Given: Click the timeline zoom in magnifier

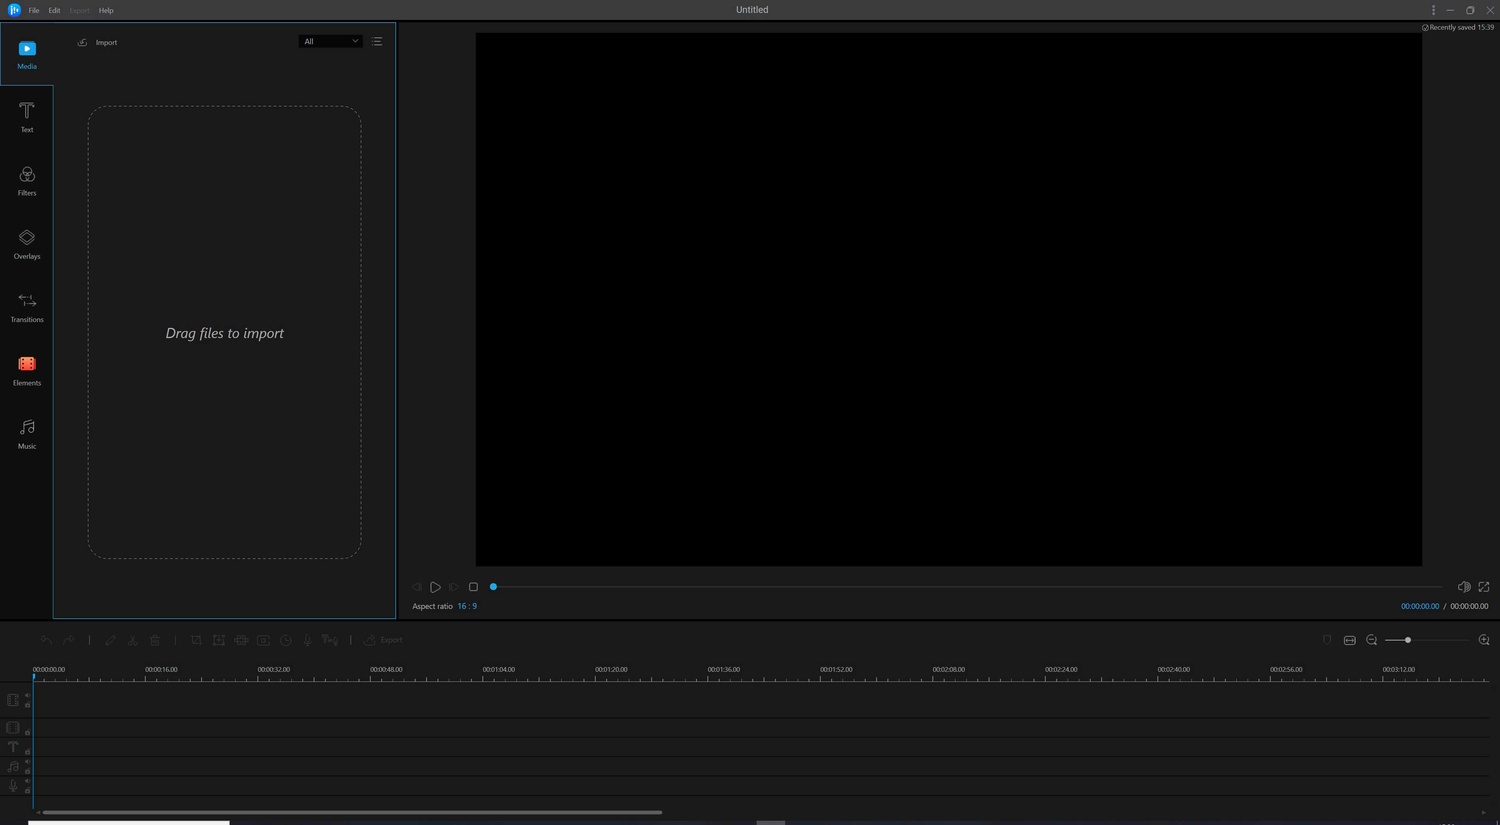Looking at the screenshot, I should 1484,640.
